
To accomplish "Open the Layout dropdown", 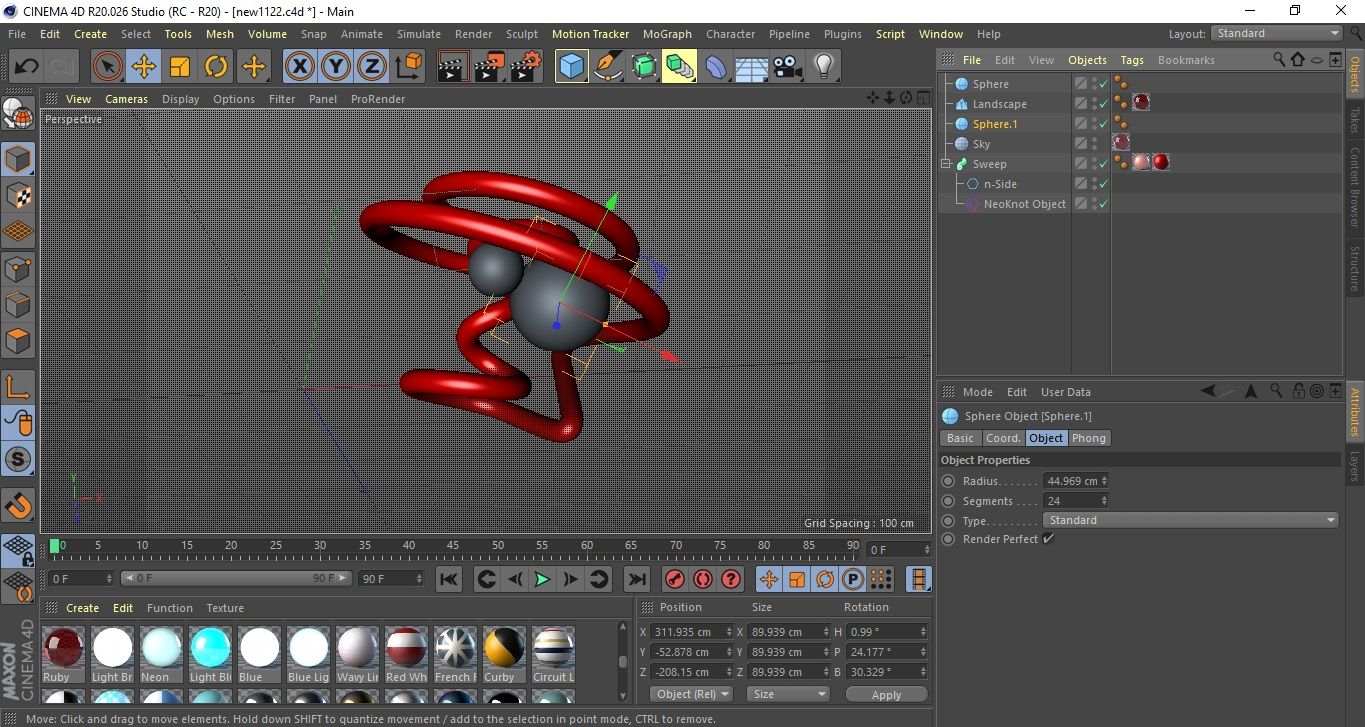I will (x=1277, y=33).
